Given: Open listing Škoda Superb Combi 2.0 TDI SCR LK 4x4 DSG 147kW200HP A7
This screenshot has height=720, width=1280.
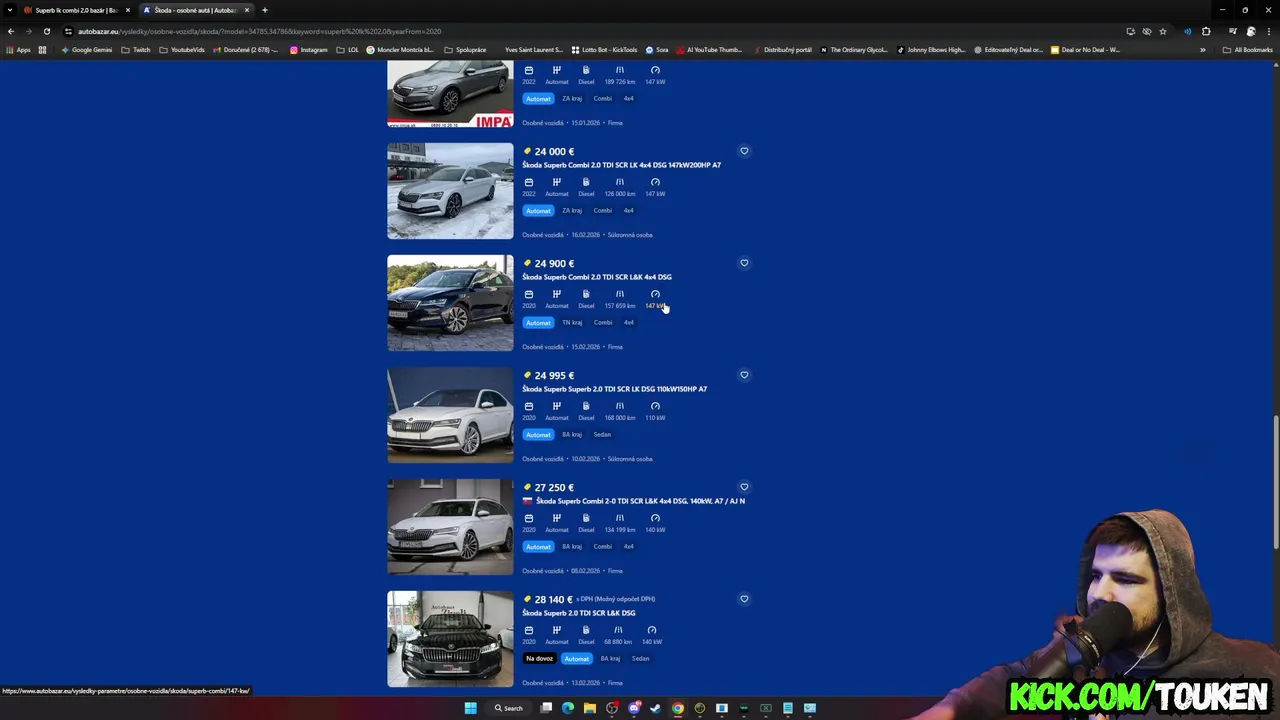Looking at the screenshot, I should (x=621, y=165).
